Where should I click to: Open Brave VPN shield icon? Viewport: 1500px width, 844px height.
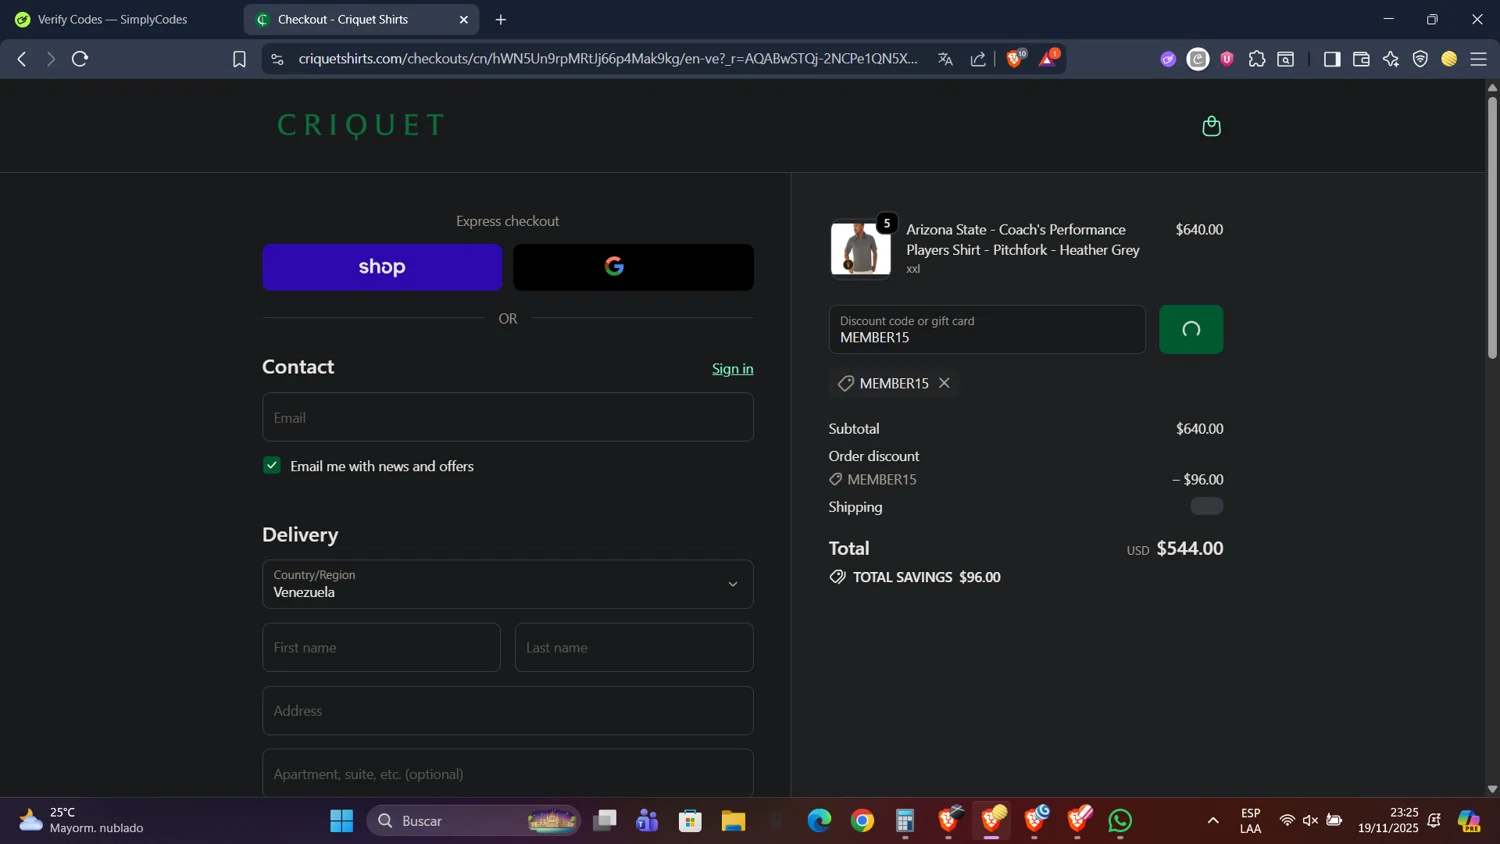coord(1420,59)
